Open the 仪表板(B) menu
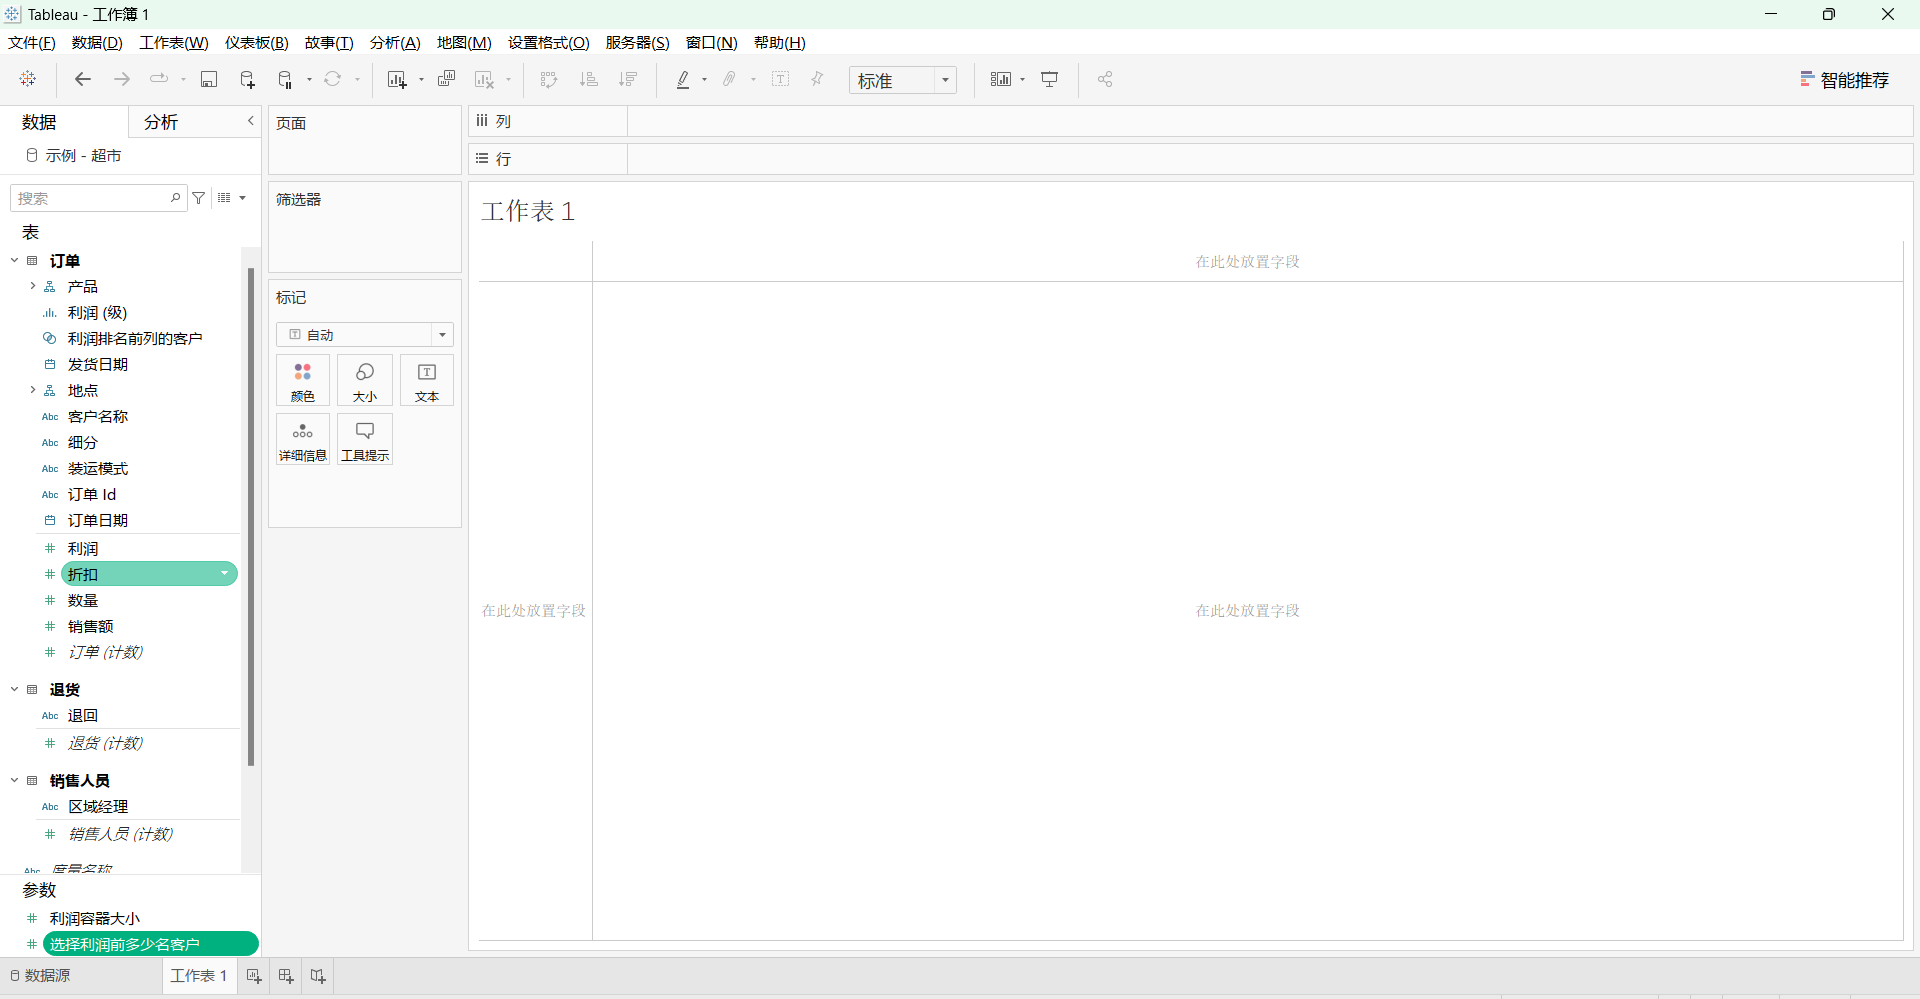 tap(257, 43)
